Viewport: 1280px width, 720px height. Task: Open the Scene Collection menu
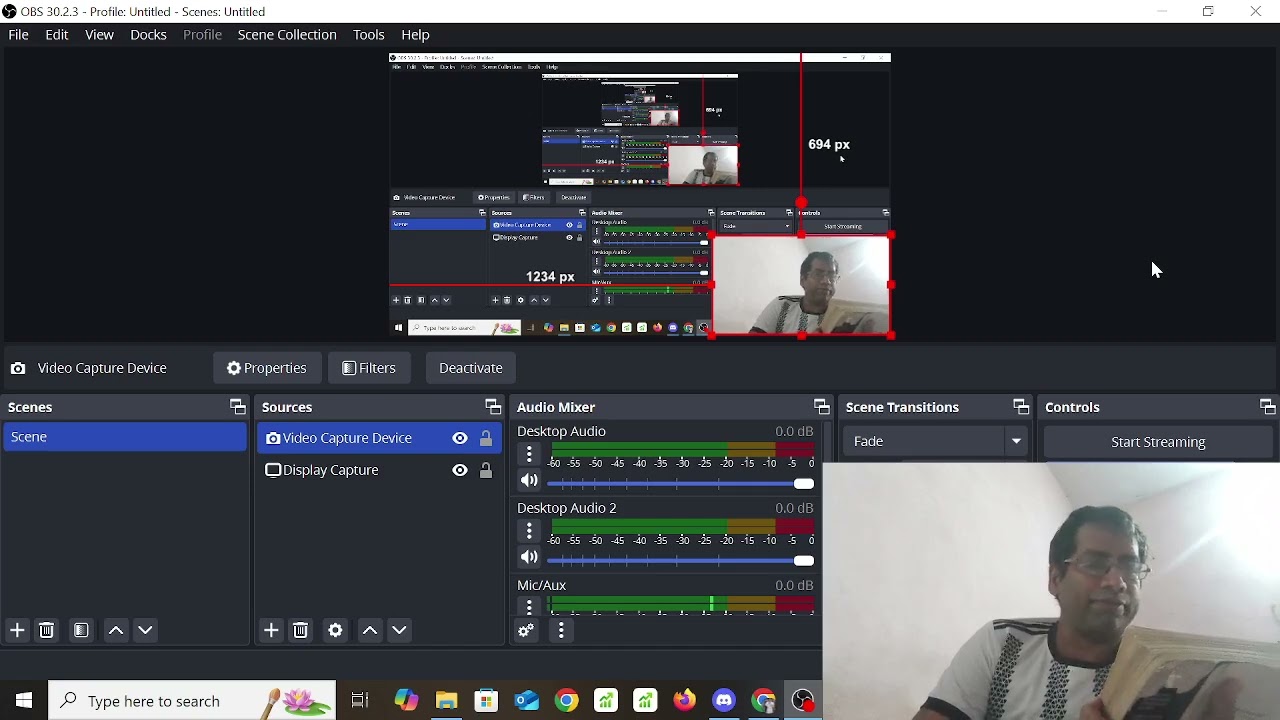[x=287, y=35]
